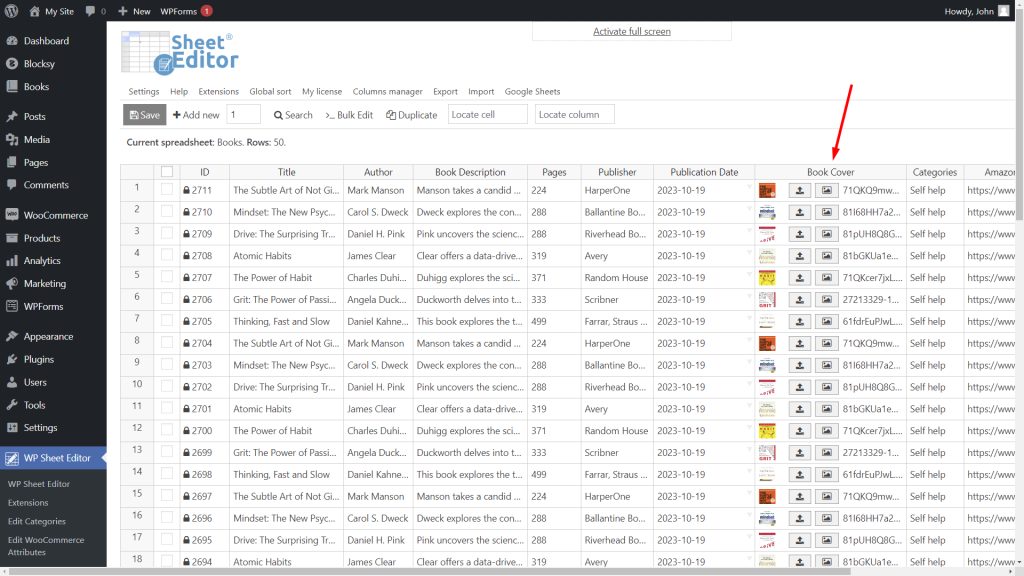Image resolution: width=1024 pixels, height=576 pixels.
Task: Open the Extensions menu
Action: point(218,91)
